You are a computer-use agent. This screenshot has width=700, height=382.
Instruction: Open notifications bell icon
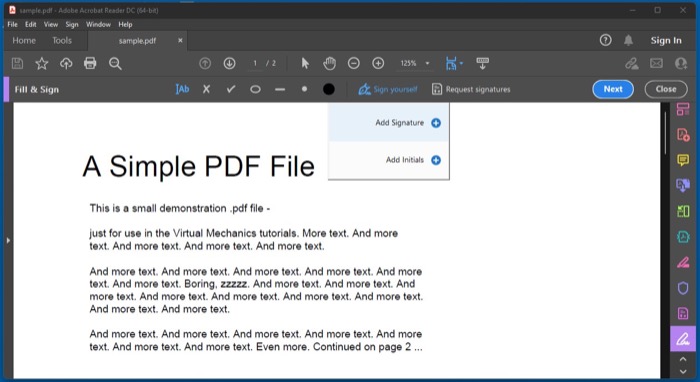click(629, 40)
